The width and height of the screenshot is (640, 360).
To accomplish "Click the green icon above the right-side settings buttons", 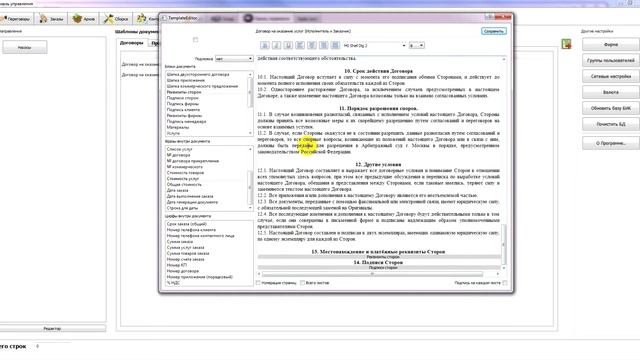I will [x=566, y=44].
